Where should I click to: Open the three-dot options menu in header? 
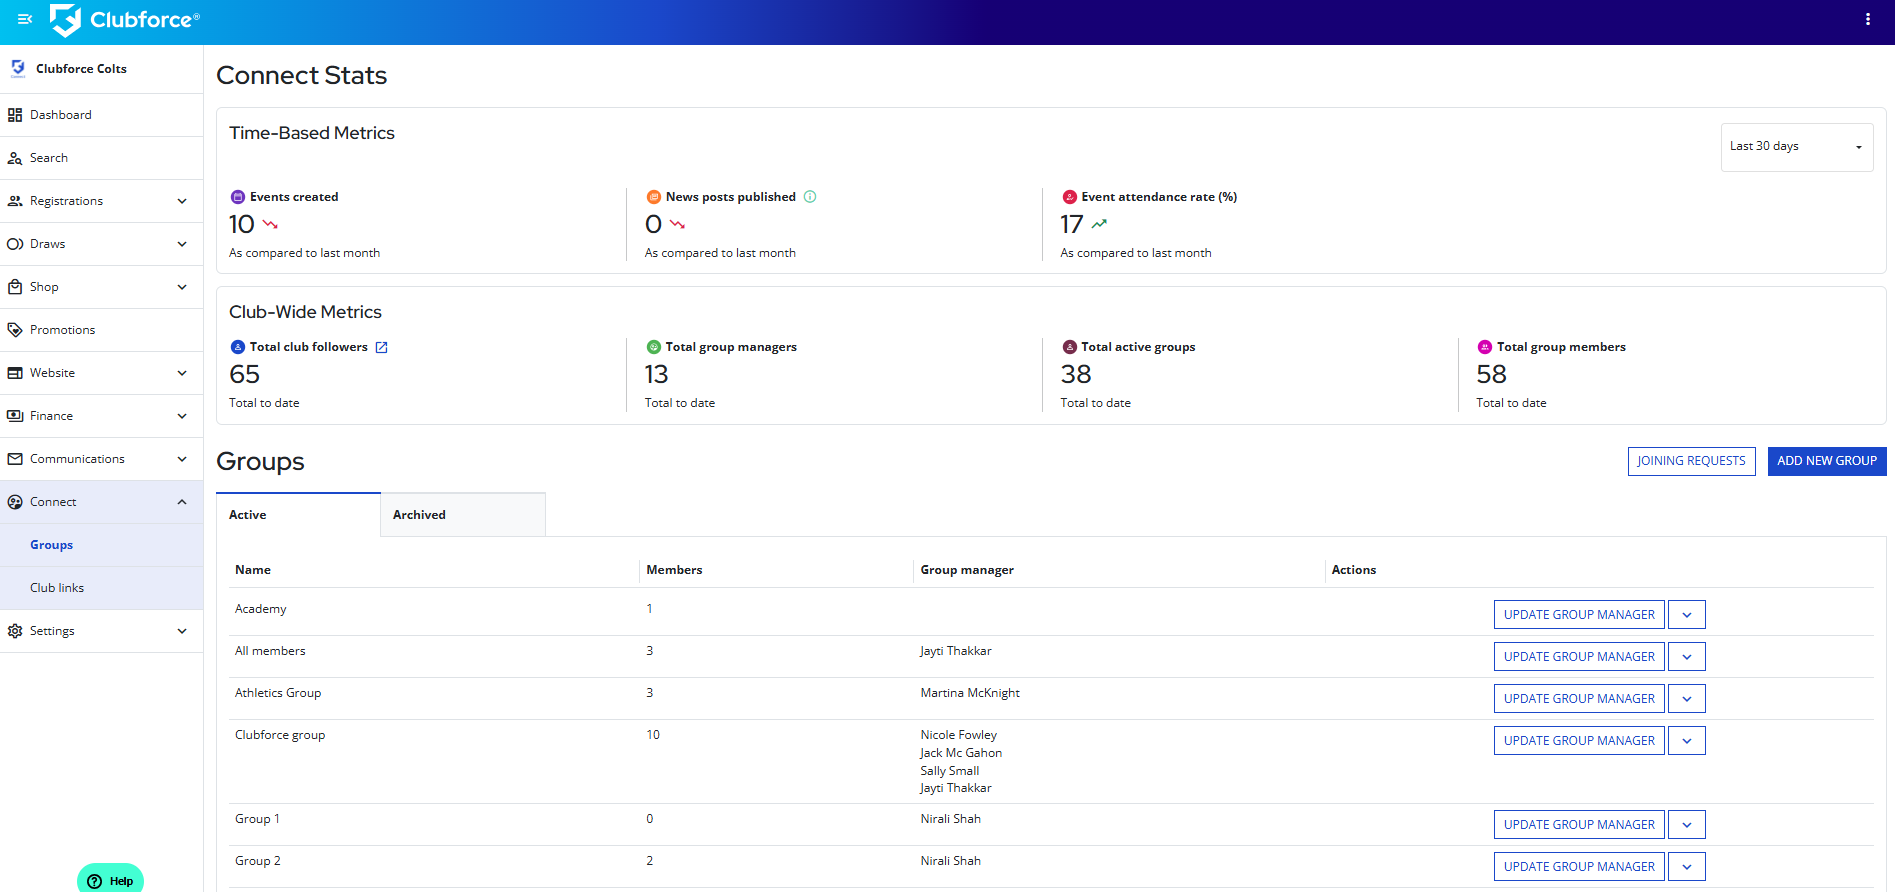point(1867,19)
